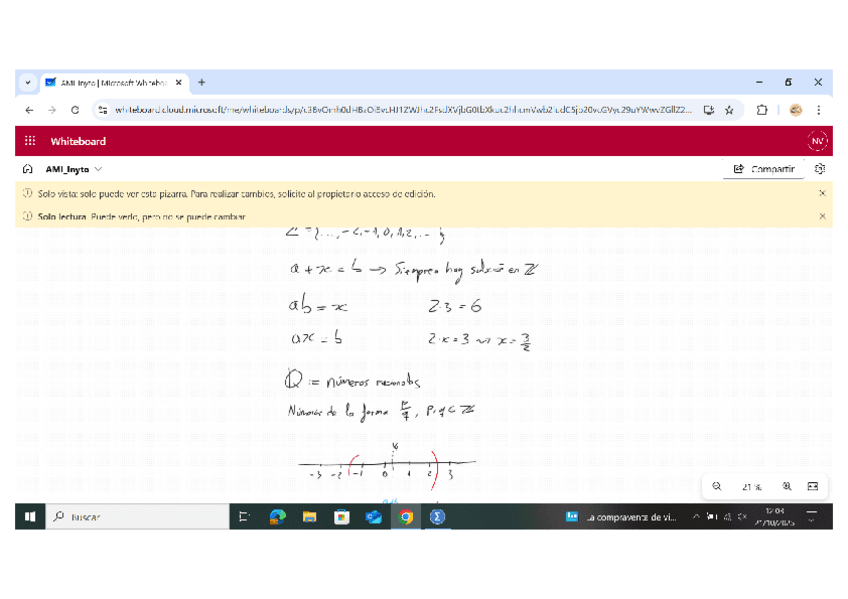Viewport: 848px width, 599px height.
Task: View site information icon in address bar
Action: click(x=102, y=110)
